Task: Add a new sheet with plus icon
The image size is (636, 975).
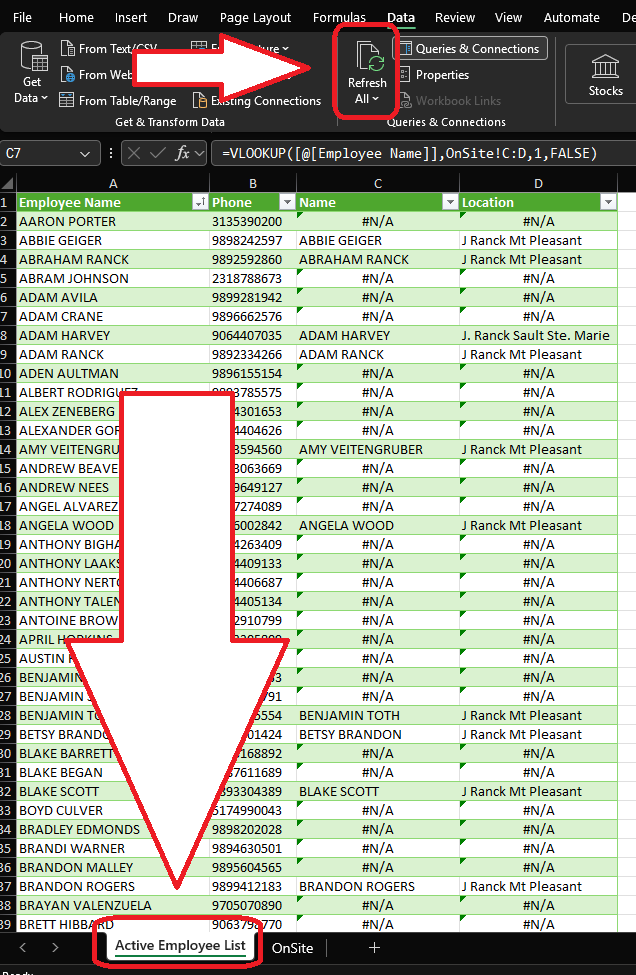Action: (374, 947)
